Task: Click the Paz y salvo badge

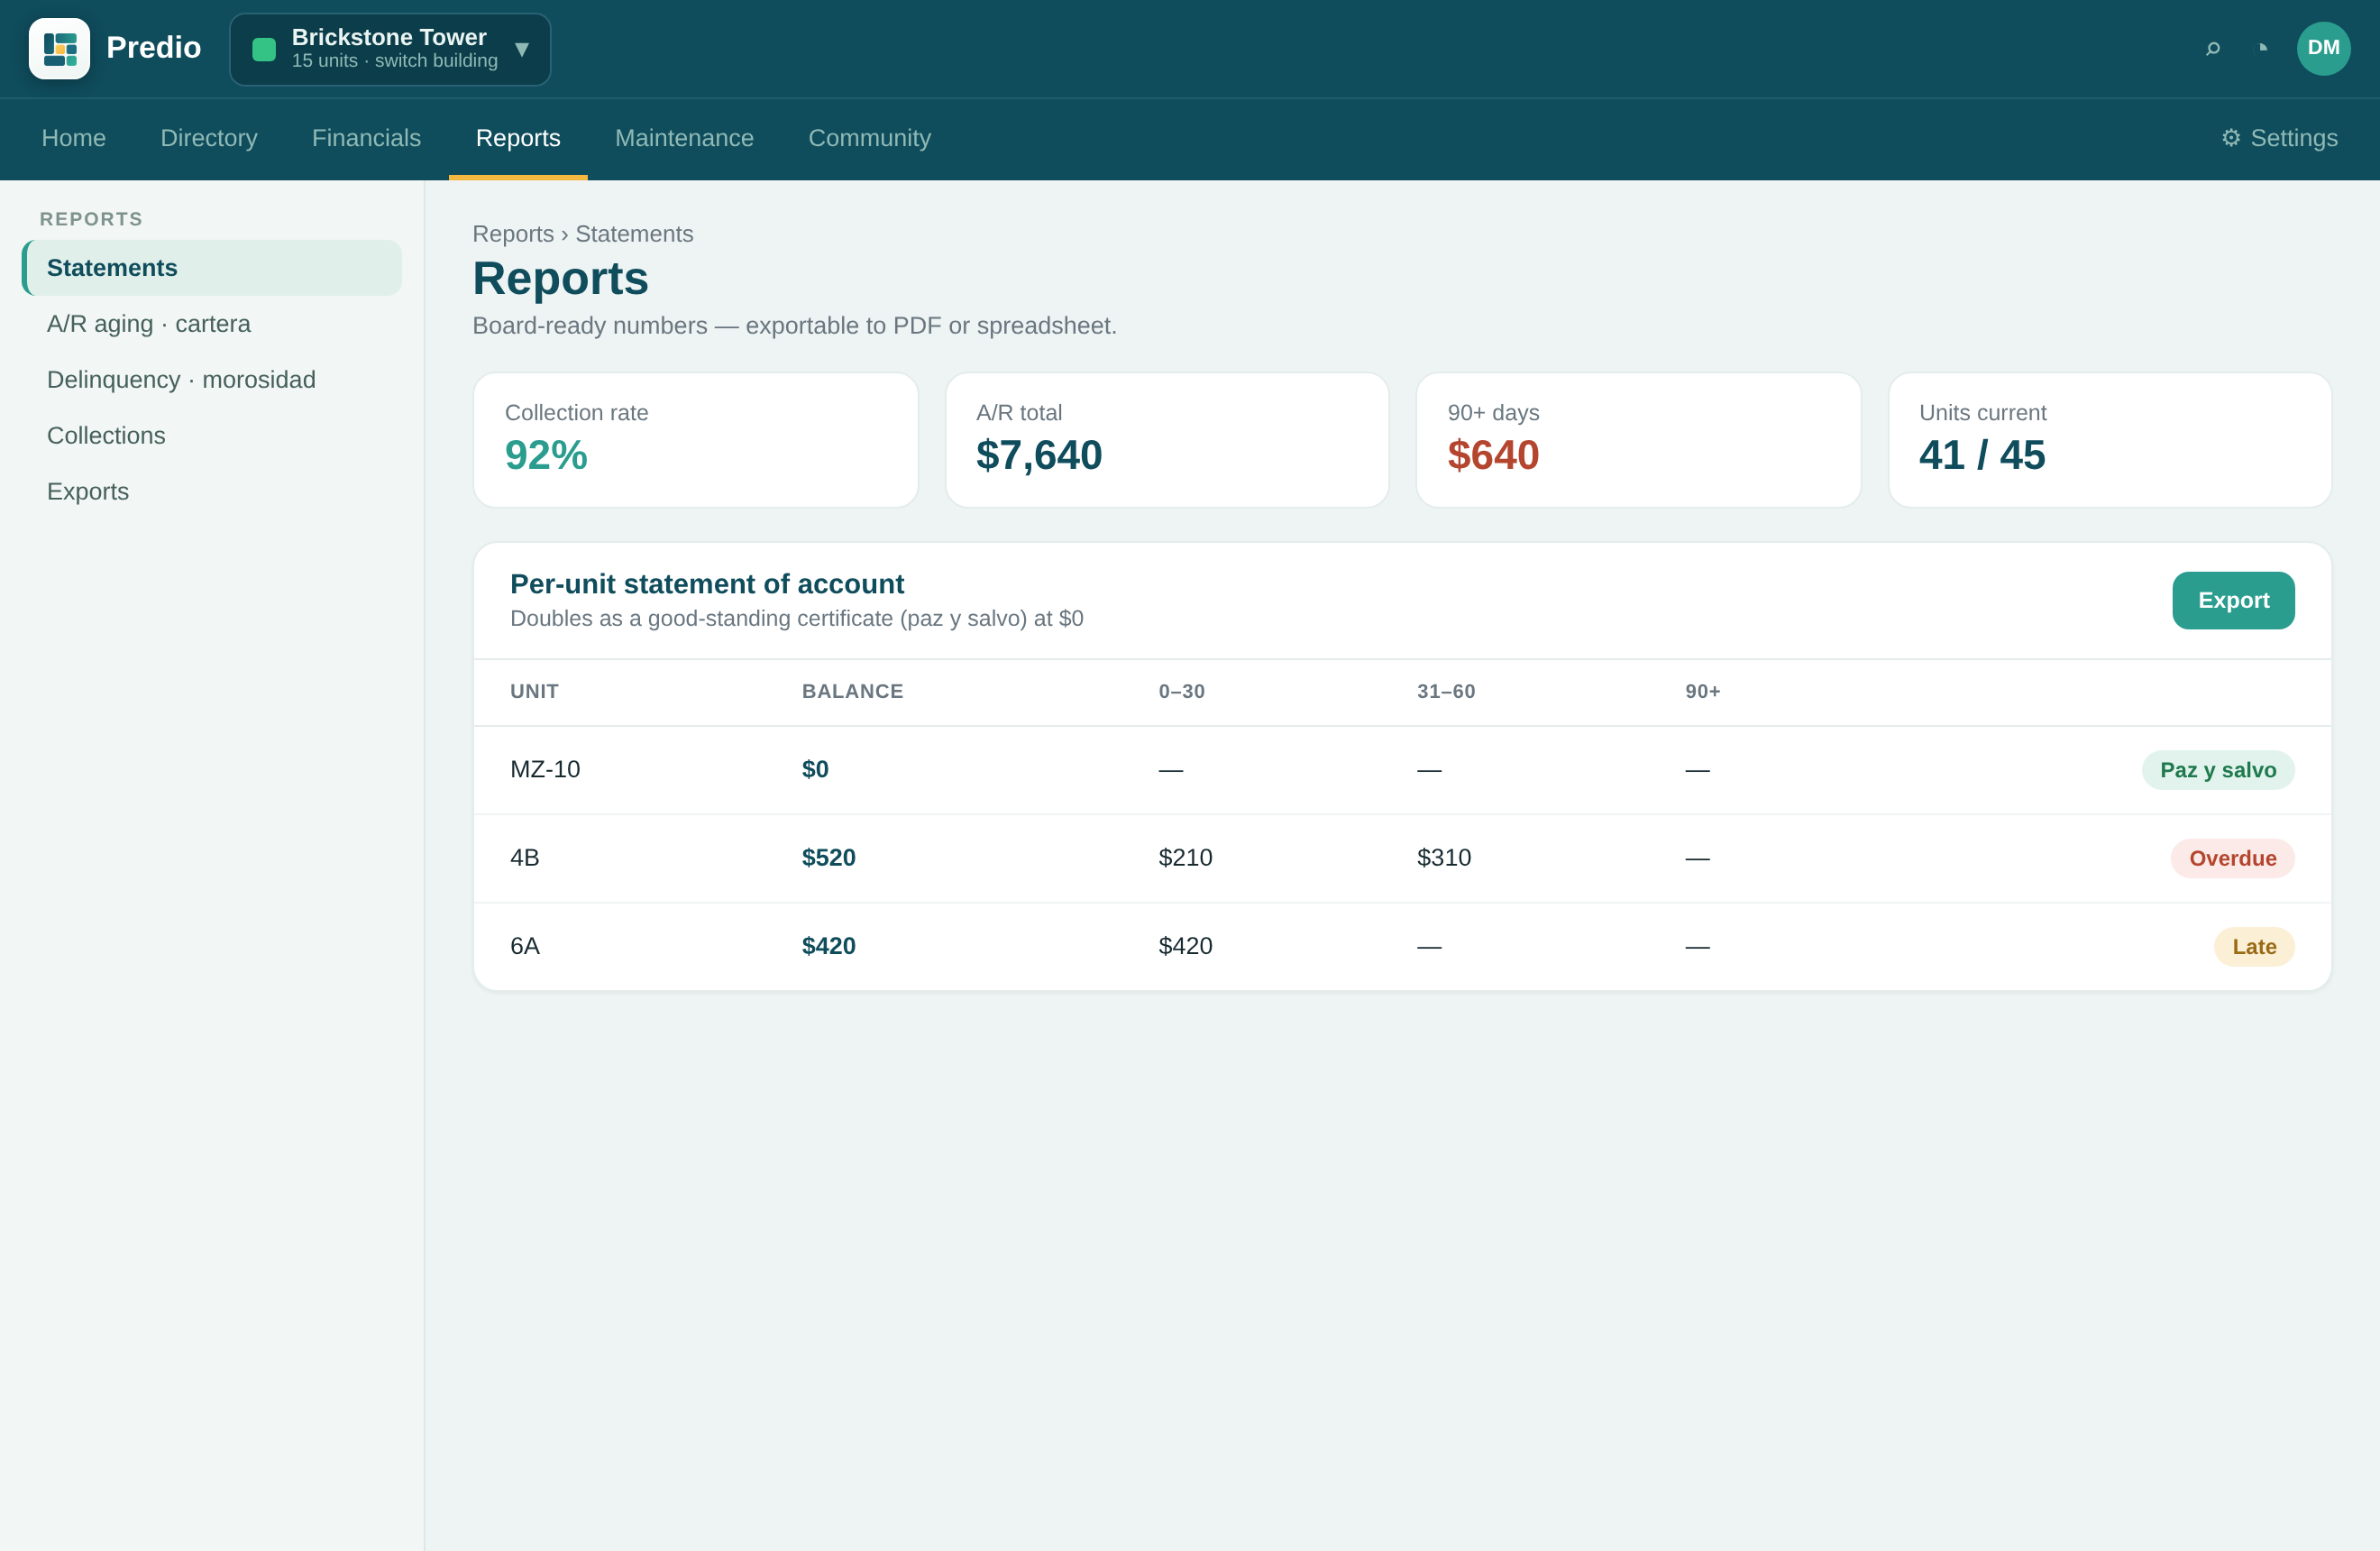Action: (2217, 770)
